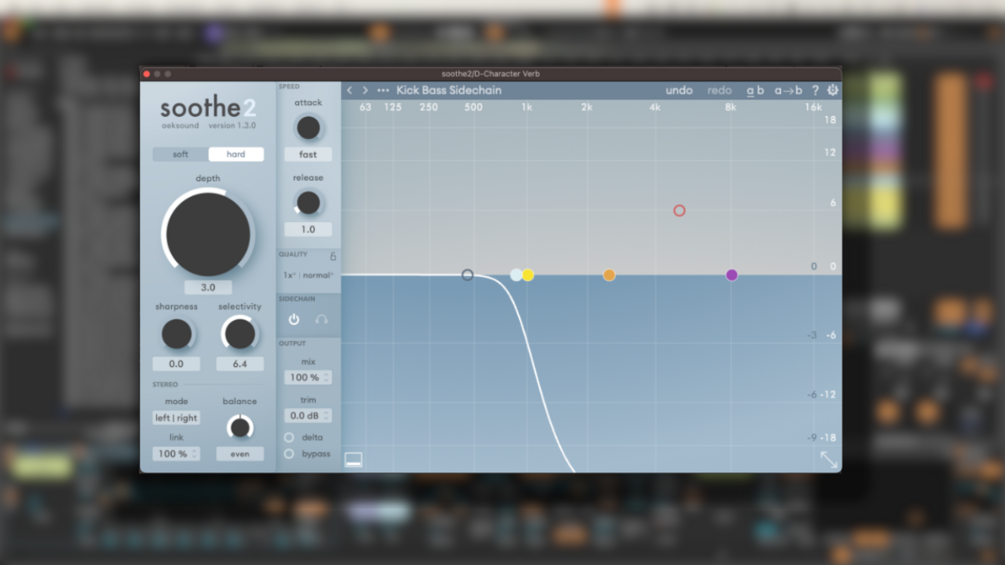This screenshot has width=1005, height=565.
Task: Select the high-cut filter node
Action: (x=467, y=275)
